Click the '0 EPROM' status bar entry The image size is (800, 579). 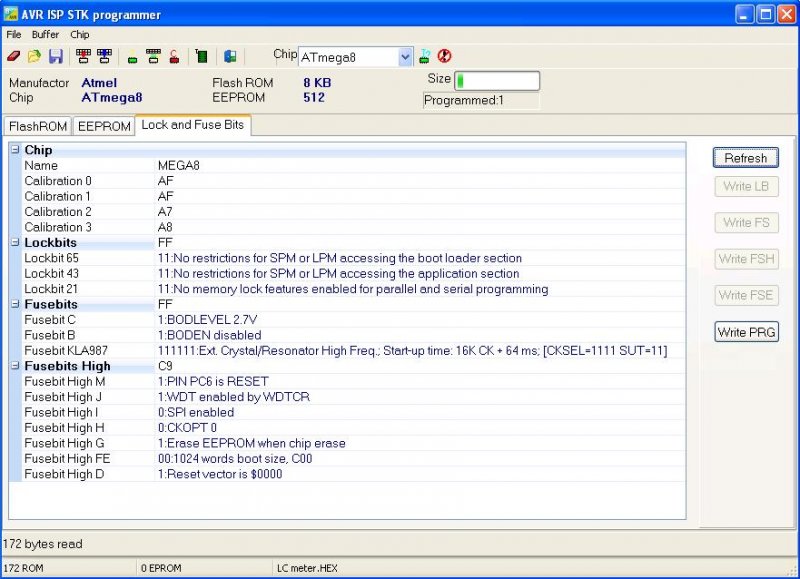click(x=161, y=568)
